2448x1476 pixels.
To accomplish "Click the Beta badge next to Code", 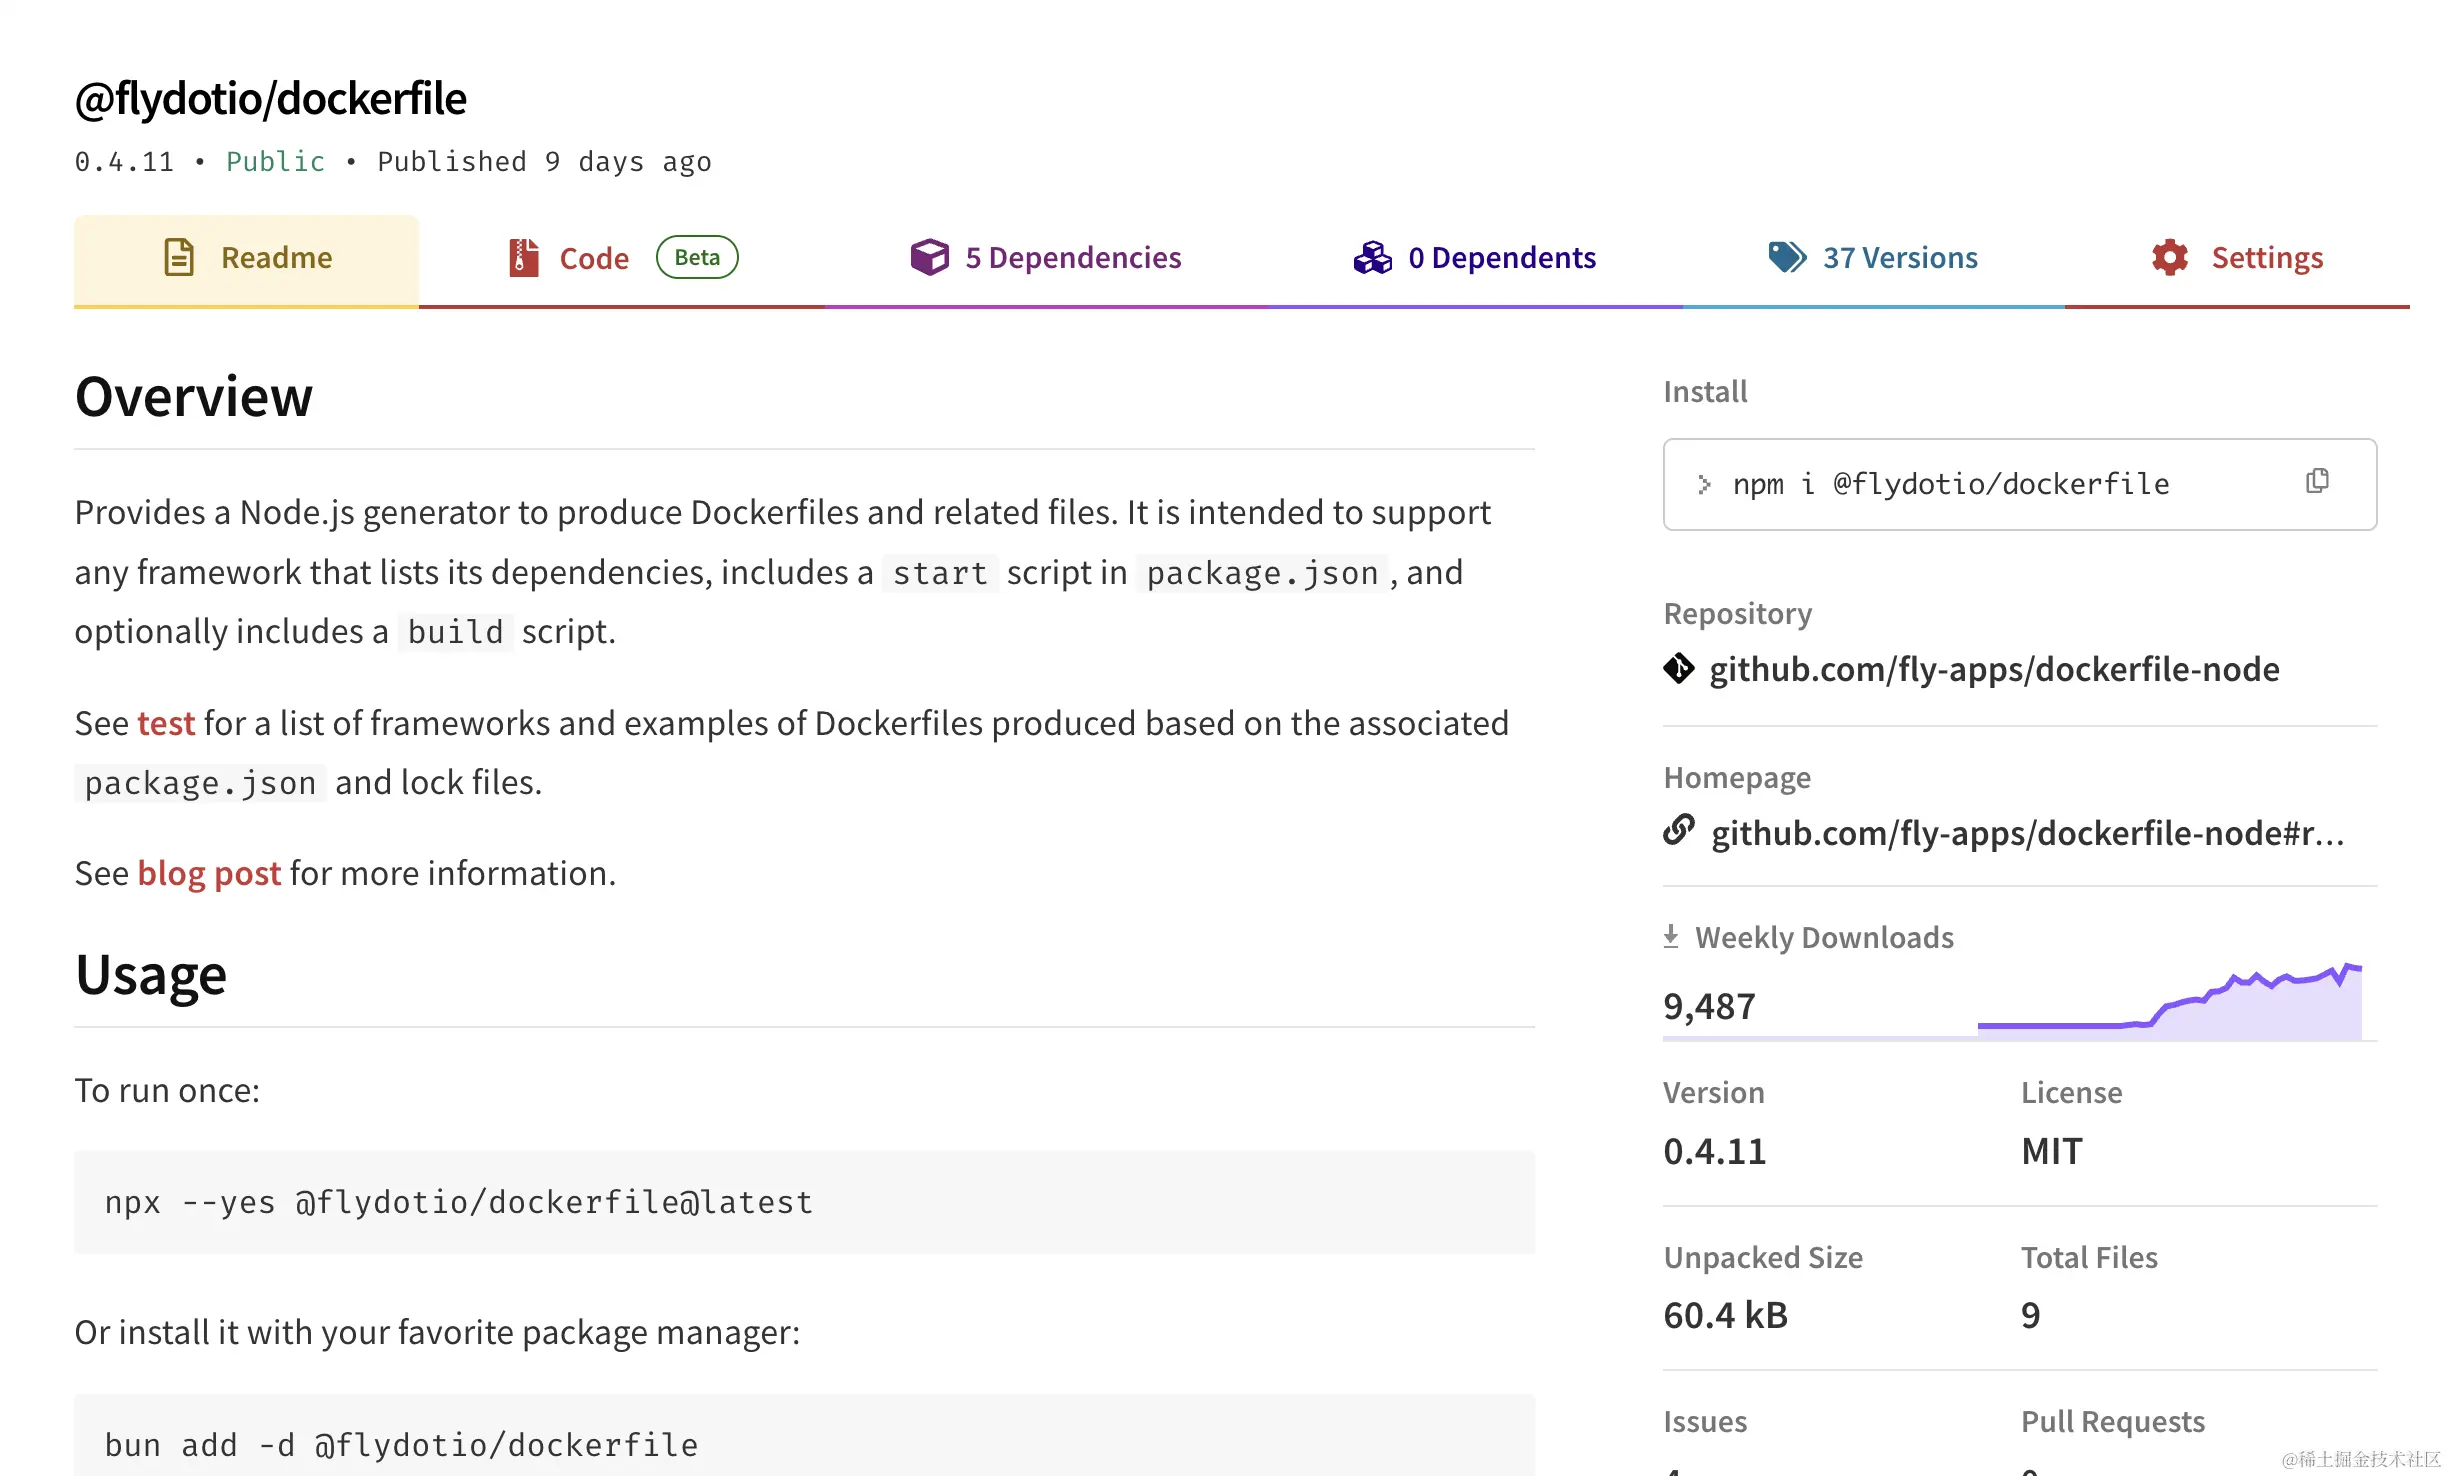I will pyautogui.click(x=697, y=258).
